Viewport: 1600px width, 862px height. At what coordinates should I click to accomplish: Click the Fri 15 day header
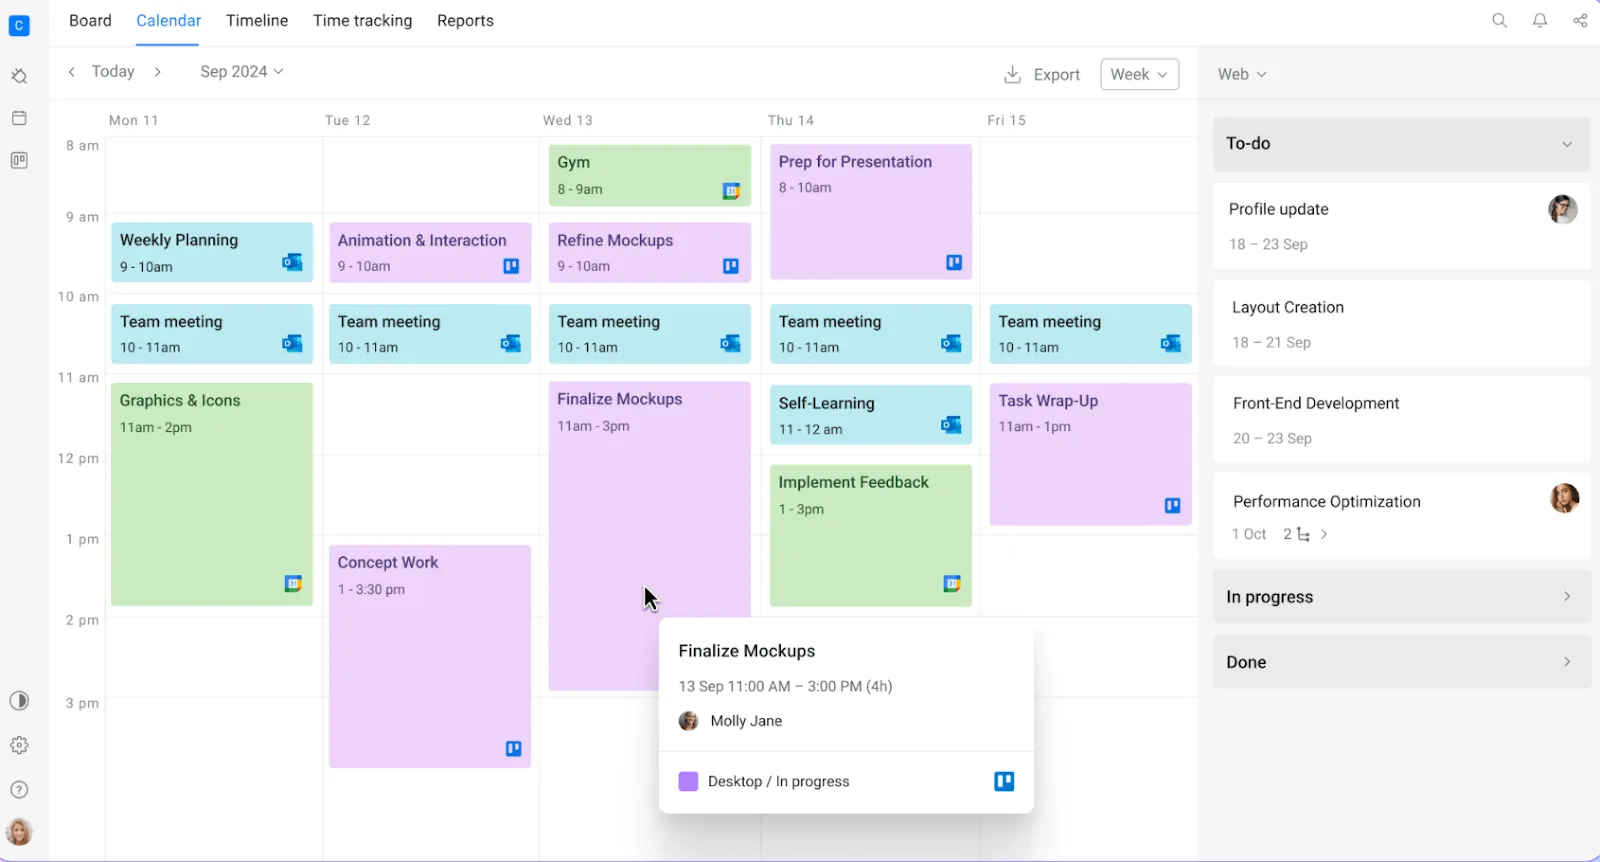(x=1006, y=120)
